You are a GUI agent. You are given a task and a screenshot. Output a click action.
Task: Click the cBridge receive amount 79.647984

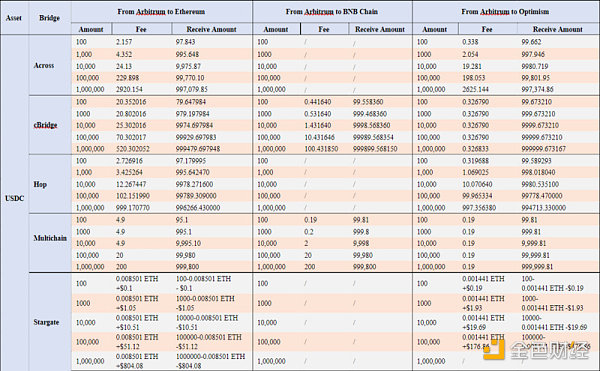point(191,102)
